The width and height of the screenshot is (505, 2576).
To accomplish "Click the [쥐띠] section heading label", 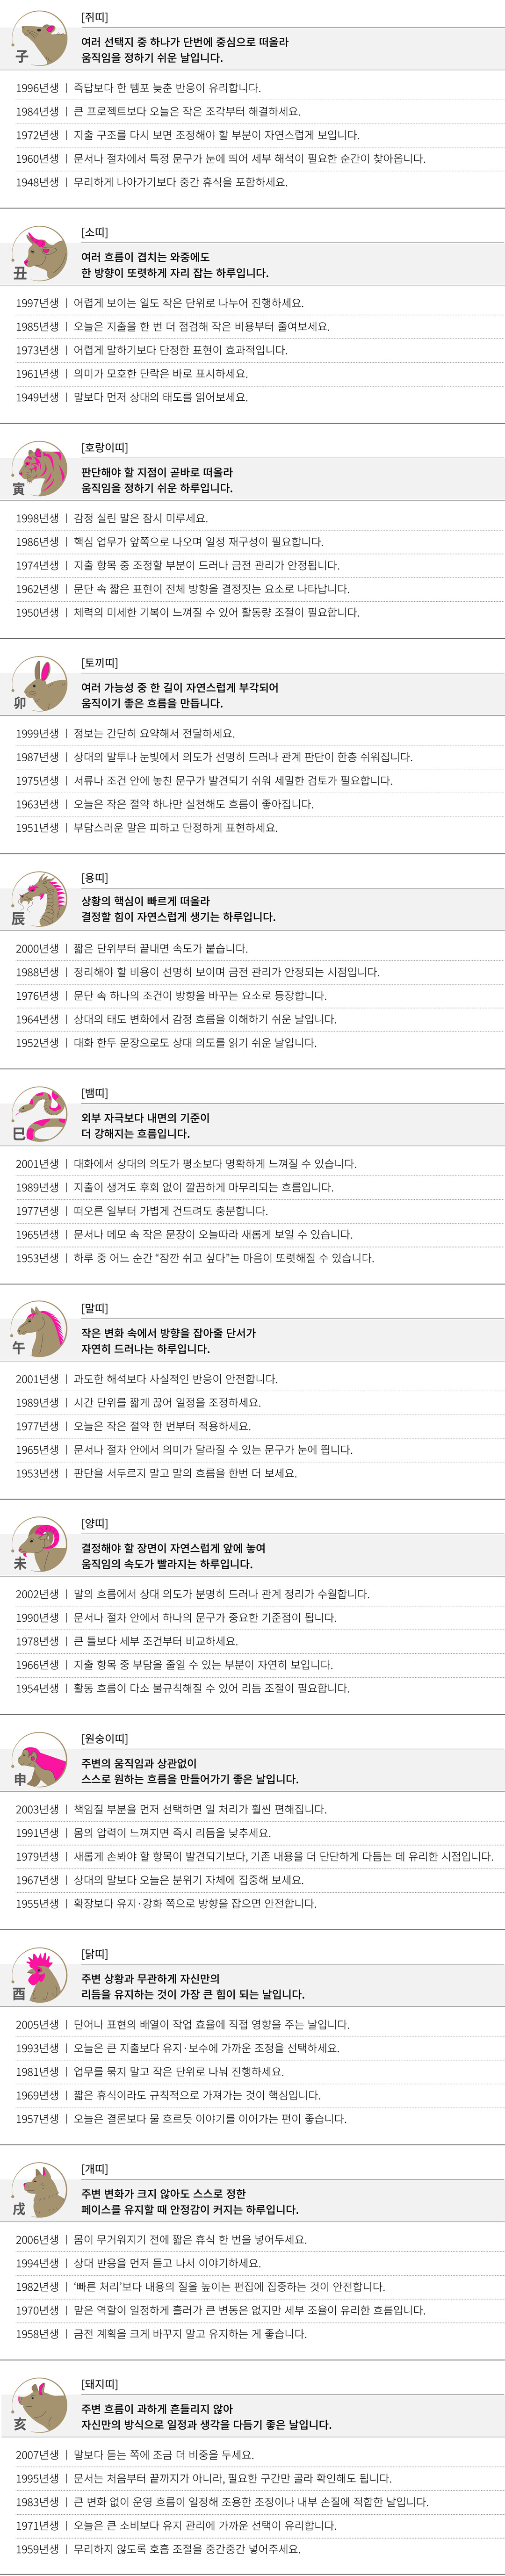I will coord(94,18).
